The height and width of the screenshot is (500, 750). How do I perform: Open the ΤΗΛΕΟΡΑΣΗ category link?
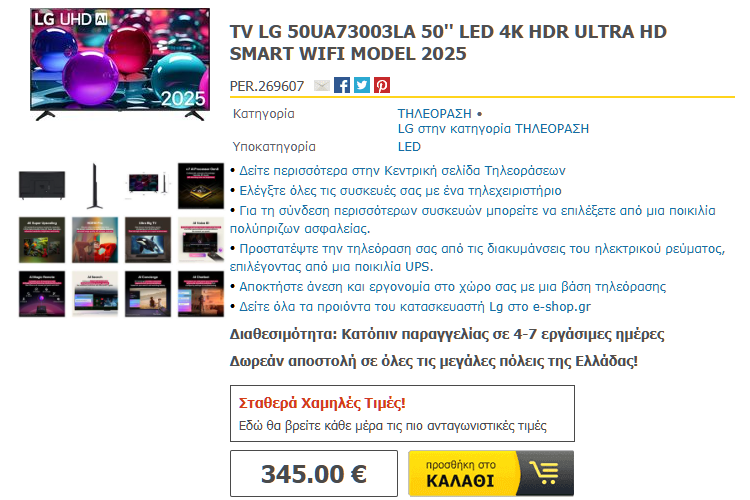click(434, 114)
